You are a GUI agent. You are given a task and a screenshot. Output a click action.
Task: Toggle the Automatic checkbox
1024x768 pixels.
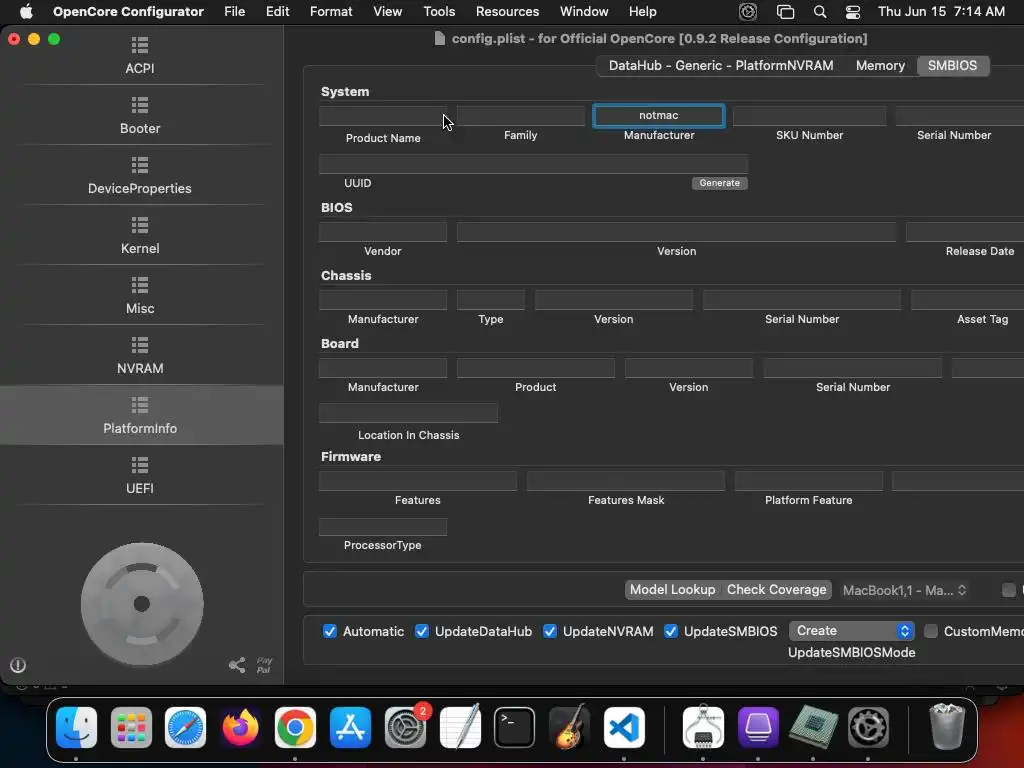(330, 631)
